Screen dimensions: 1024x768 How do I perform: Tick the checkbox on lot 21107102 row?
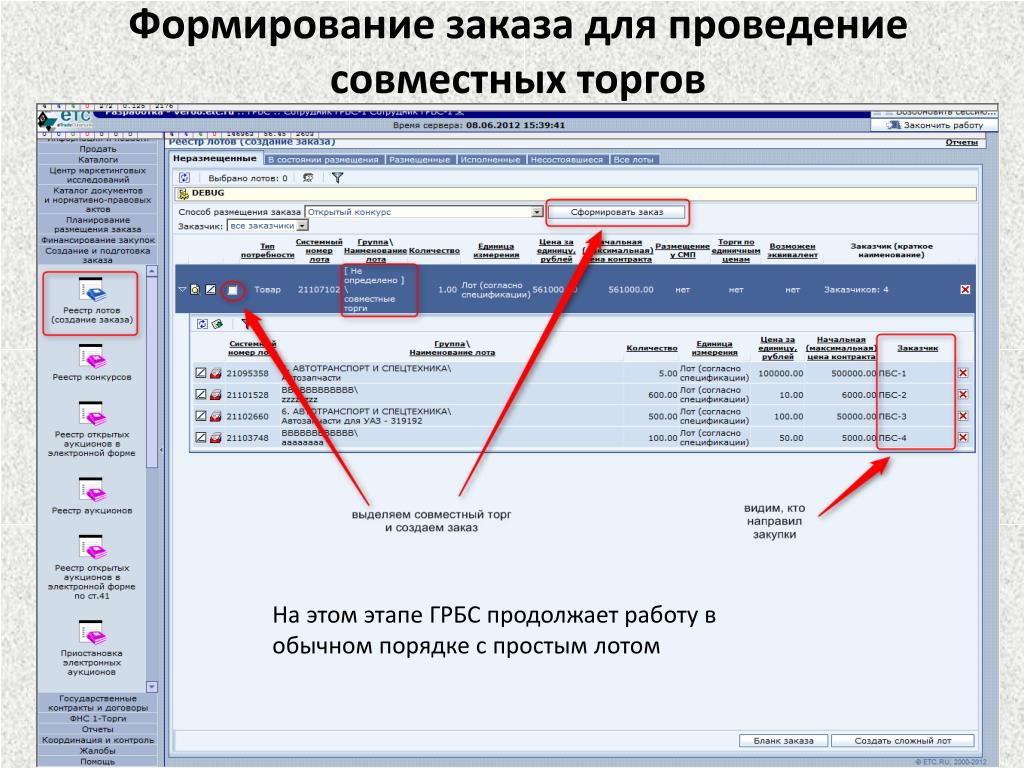tap(232, 290)
